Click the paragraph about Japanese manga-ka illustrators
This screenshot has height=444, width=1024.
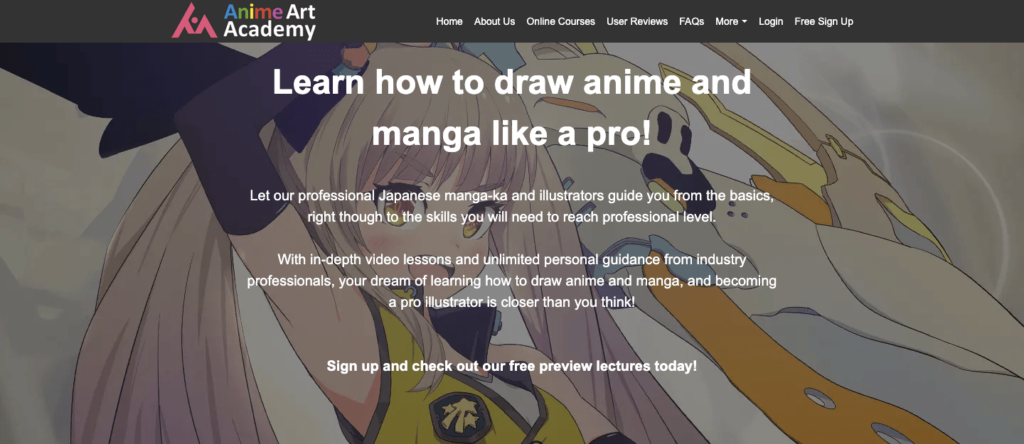click(x=512, y=206)
